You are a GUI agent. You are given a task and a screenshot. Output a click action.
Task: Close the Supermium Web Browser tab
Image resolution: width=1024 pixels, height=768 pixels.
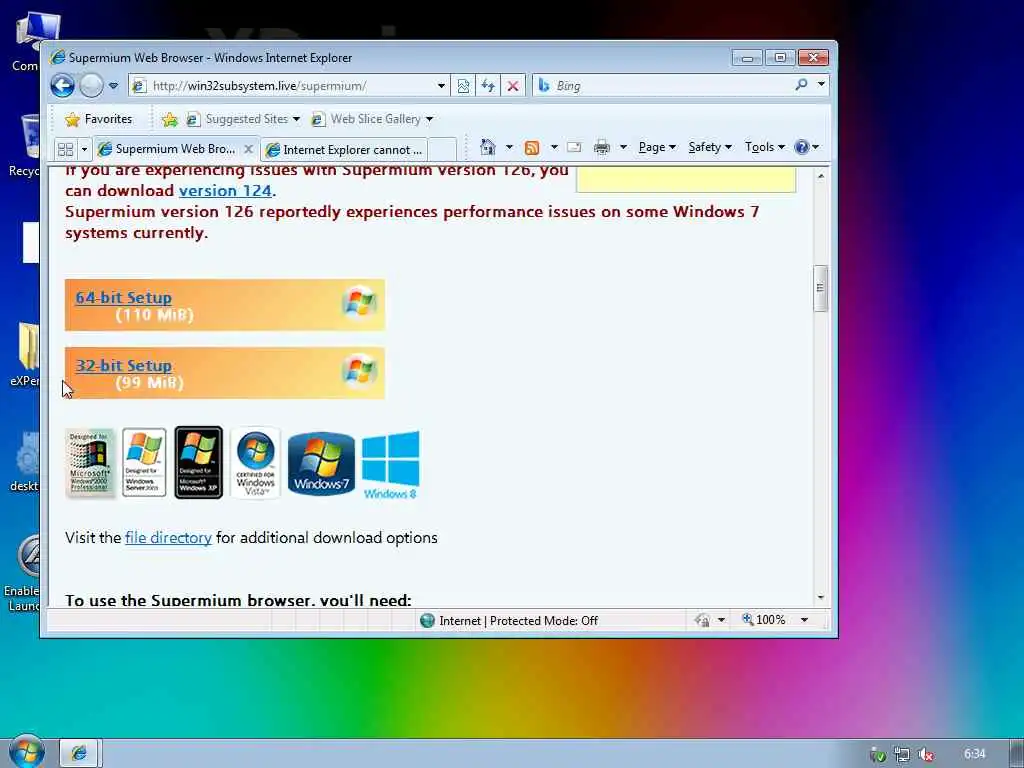[248, 149]
